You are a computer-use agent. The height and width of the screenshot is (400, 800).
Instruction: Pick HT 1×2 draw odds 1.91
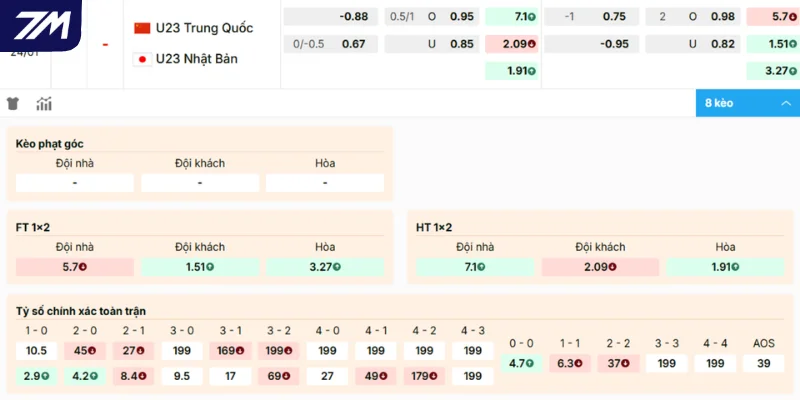point(725,267)
